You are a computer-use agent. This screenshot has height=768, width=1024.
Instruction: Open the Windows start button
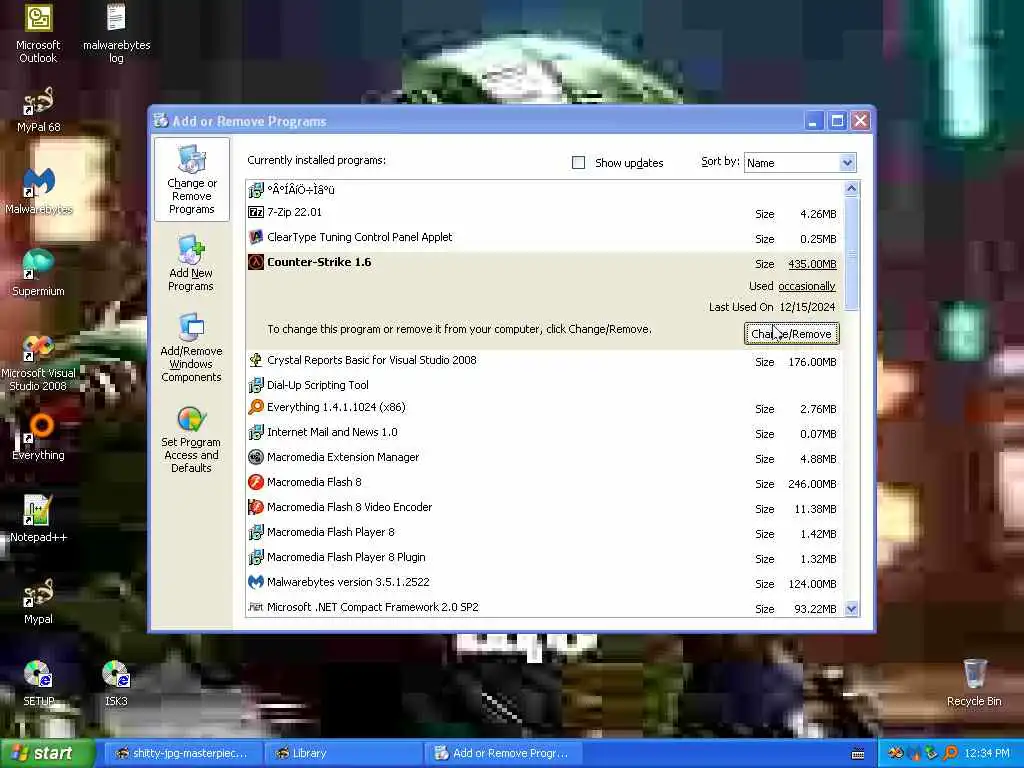tap(46, 753)
